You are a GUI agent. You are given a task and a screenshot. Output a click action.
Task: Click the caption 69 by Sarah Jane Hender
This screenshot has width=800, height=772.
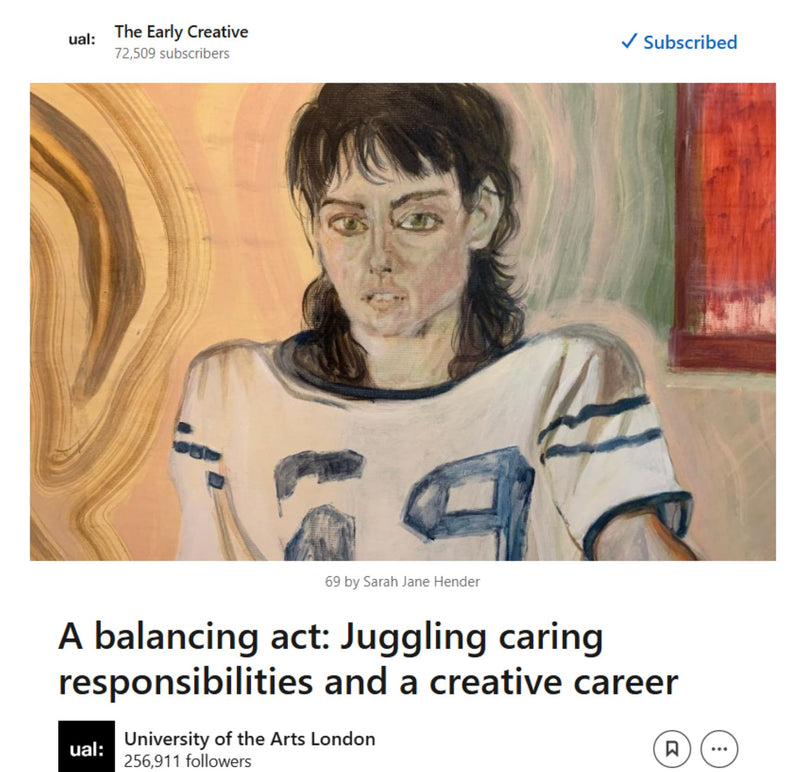[402, 582]
